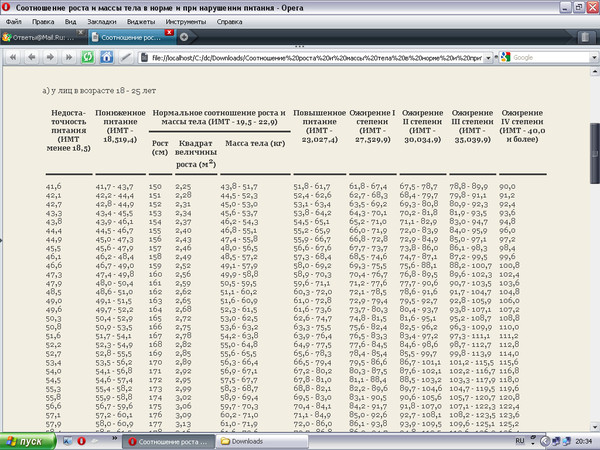Select Соотношение роста taskbar button
This screenshot has width=600, height=450.
pos(168,442)
